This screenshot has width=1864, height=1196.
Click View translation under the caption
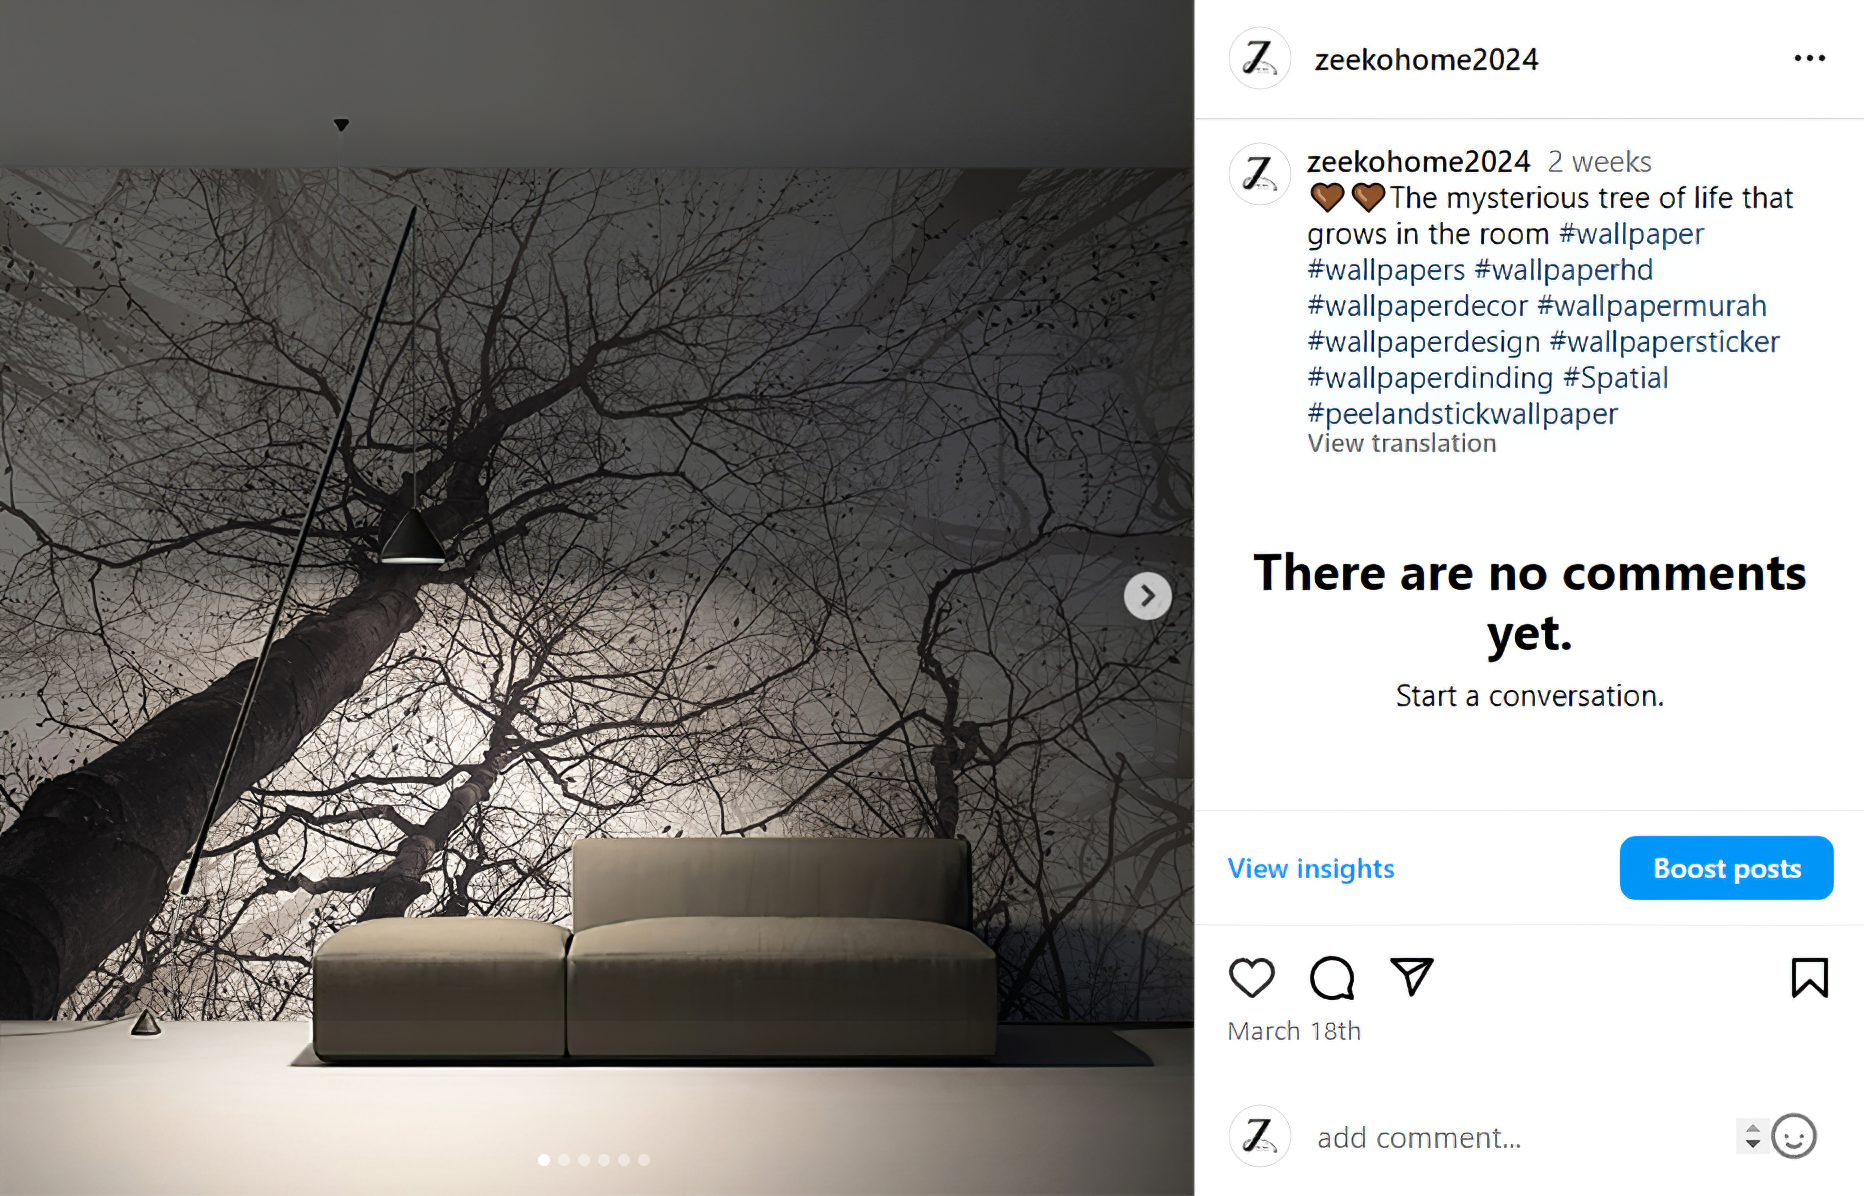click(x=1401, y=444)
